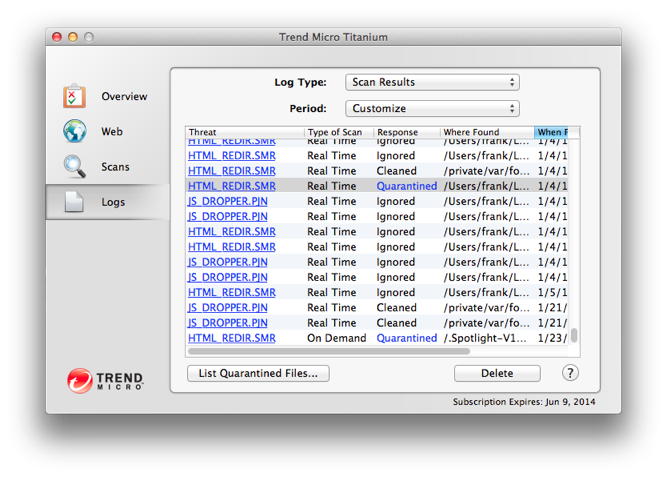Open the Scans section via magnifier icon
667x477 pixels.
pyautogui.click(x=74, y=166)
